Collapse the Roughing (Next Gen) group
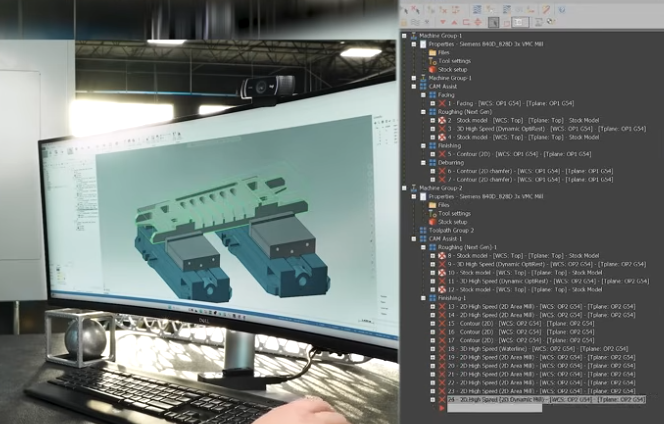This screenshot has width=664, height=424. 423,112
